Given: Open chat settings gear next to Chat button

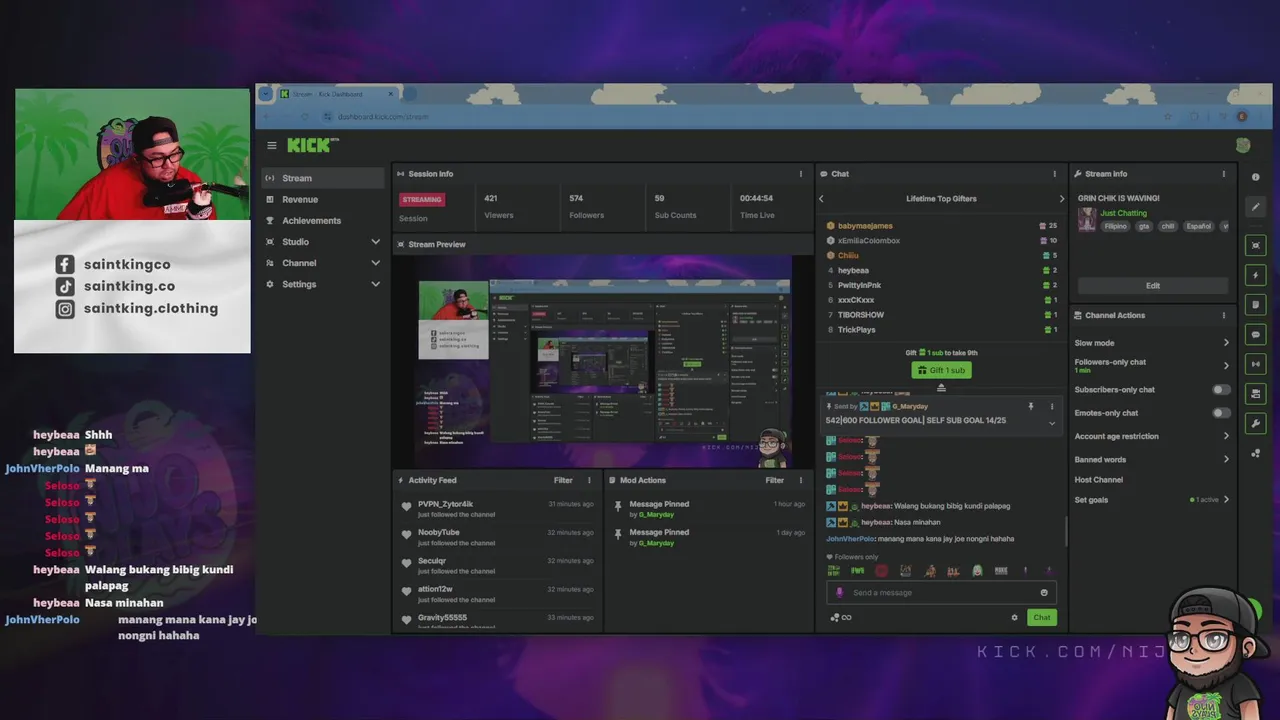Looking at the screenshot, I should (1014, 617).
